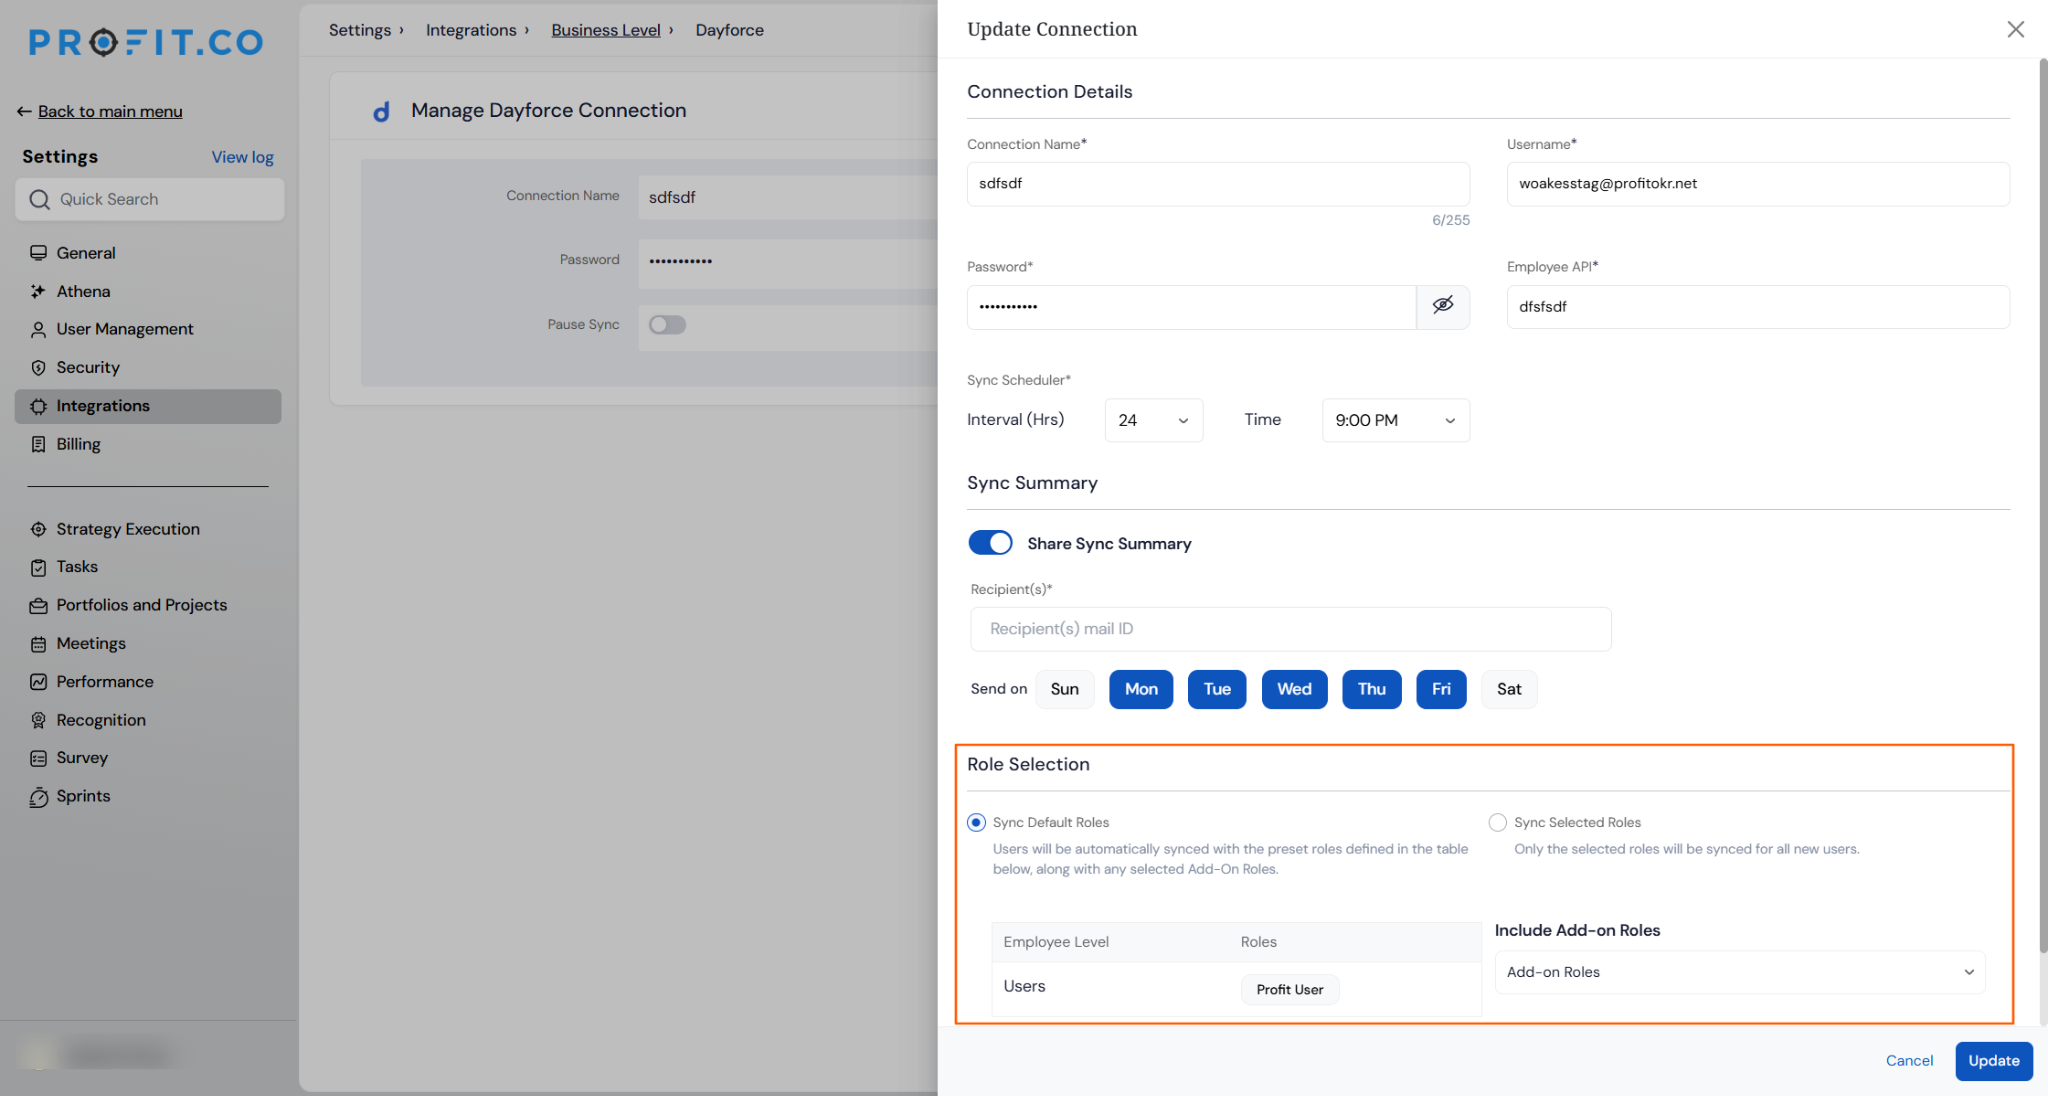Click the Cancel link
The width and height of the screenshot is (2048, 1096).
pyautogui.click(x=1909, y=1061)
